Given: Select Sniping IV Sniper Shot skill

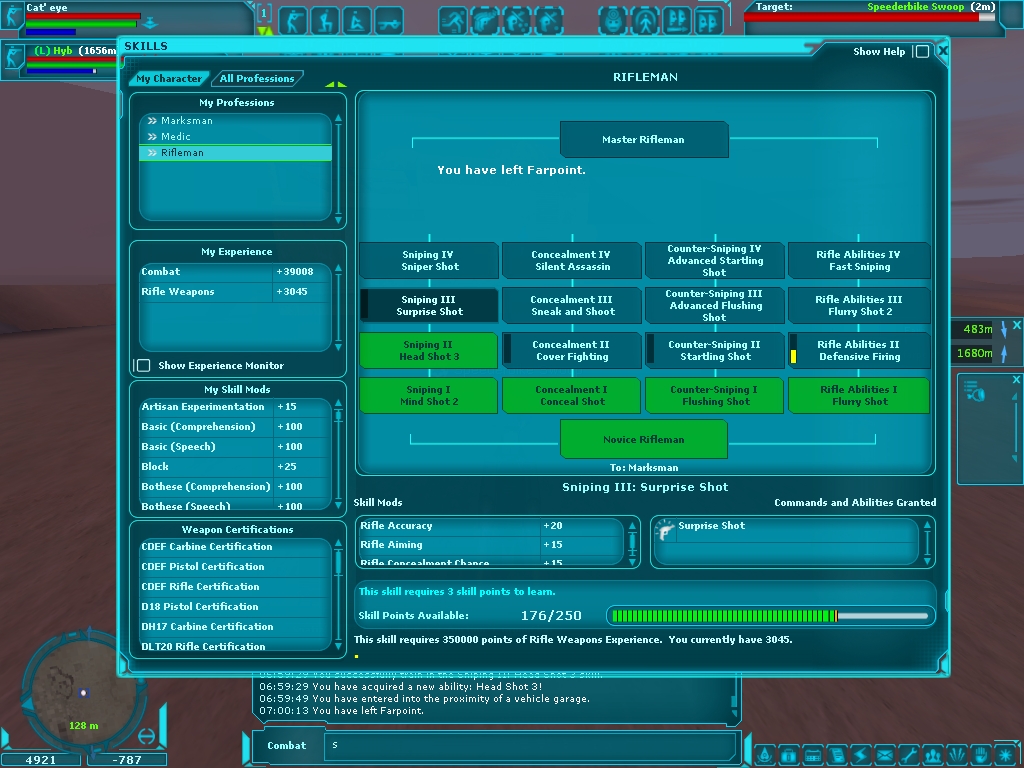Looking at the screenshot, I should coord(429,261).
